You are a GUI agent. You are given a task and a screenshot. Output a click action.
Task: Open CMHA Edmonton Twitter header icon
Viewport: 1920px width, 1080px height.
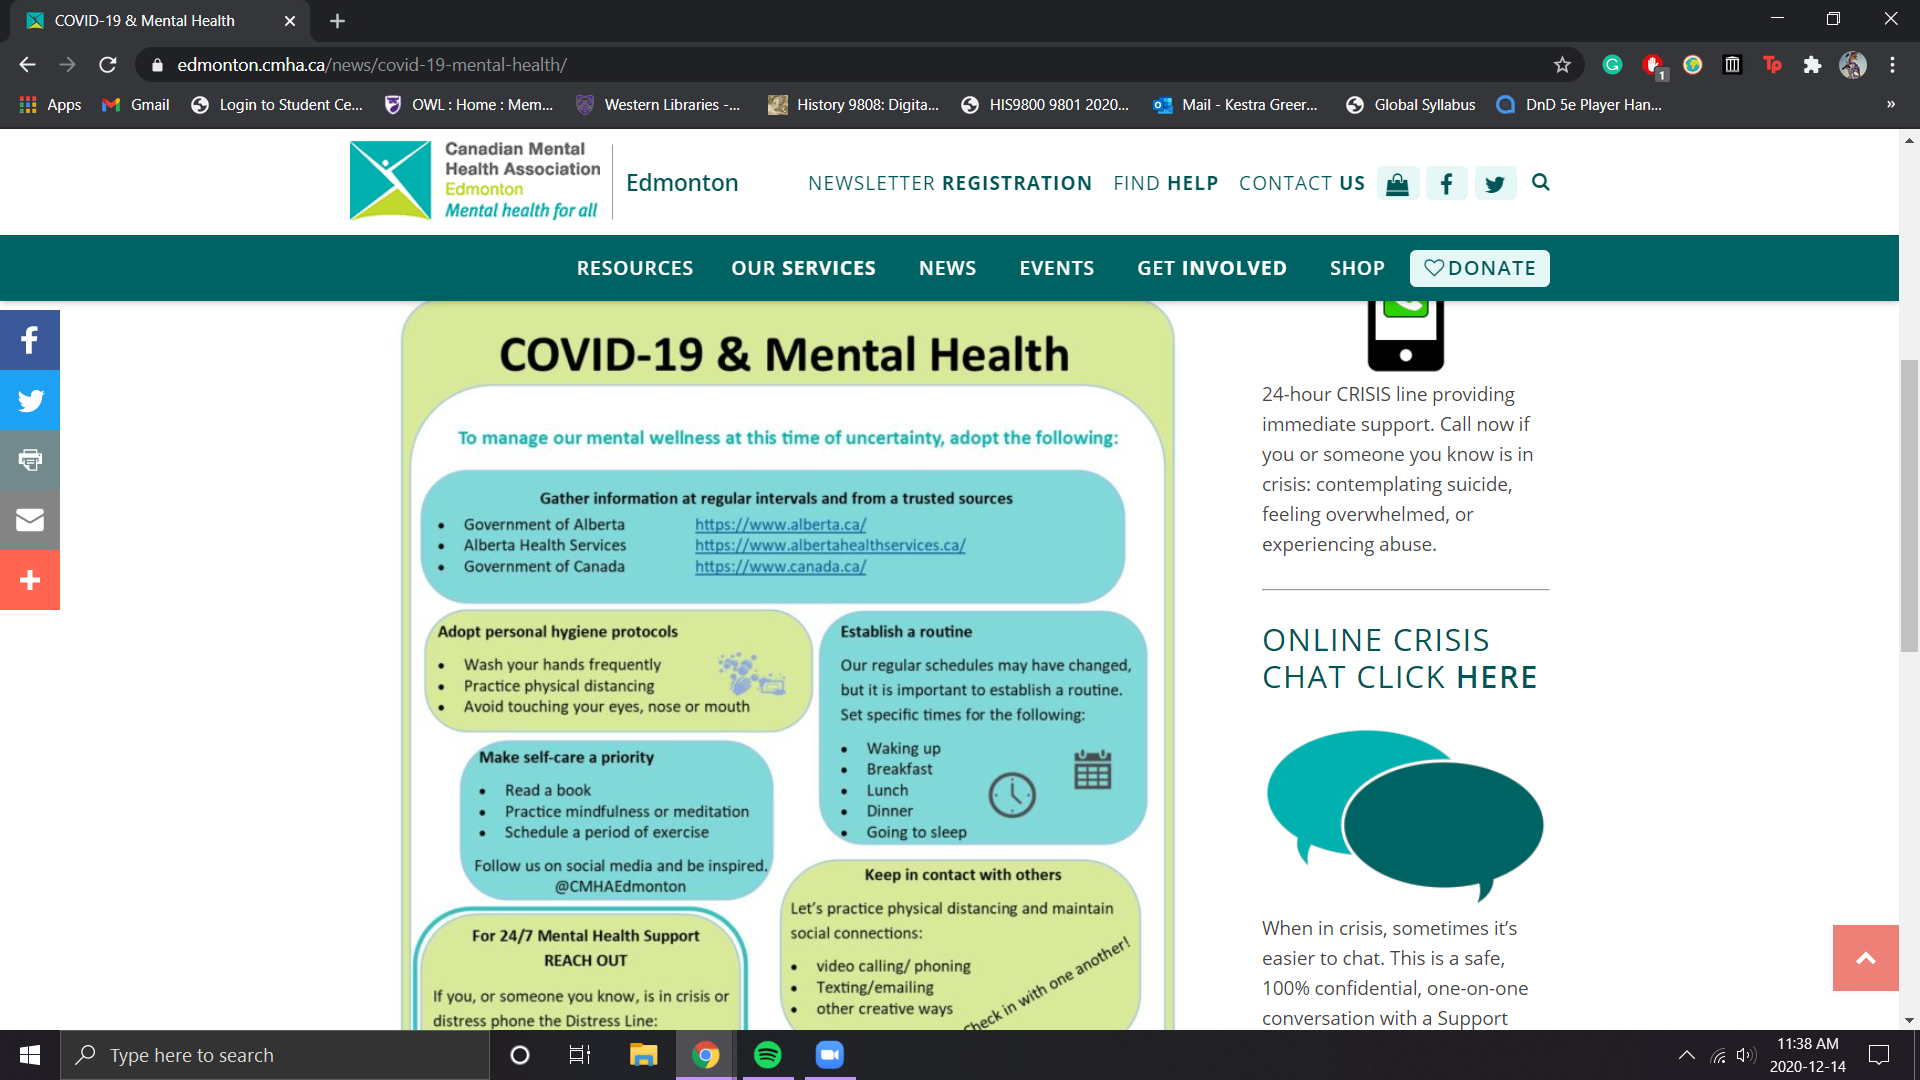1495,184
